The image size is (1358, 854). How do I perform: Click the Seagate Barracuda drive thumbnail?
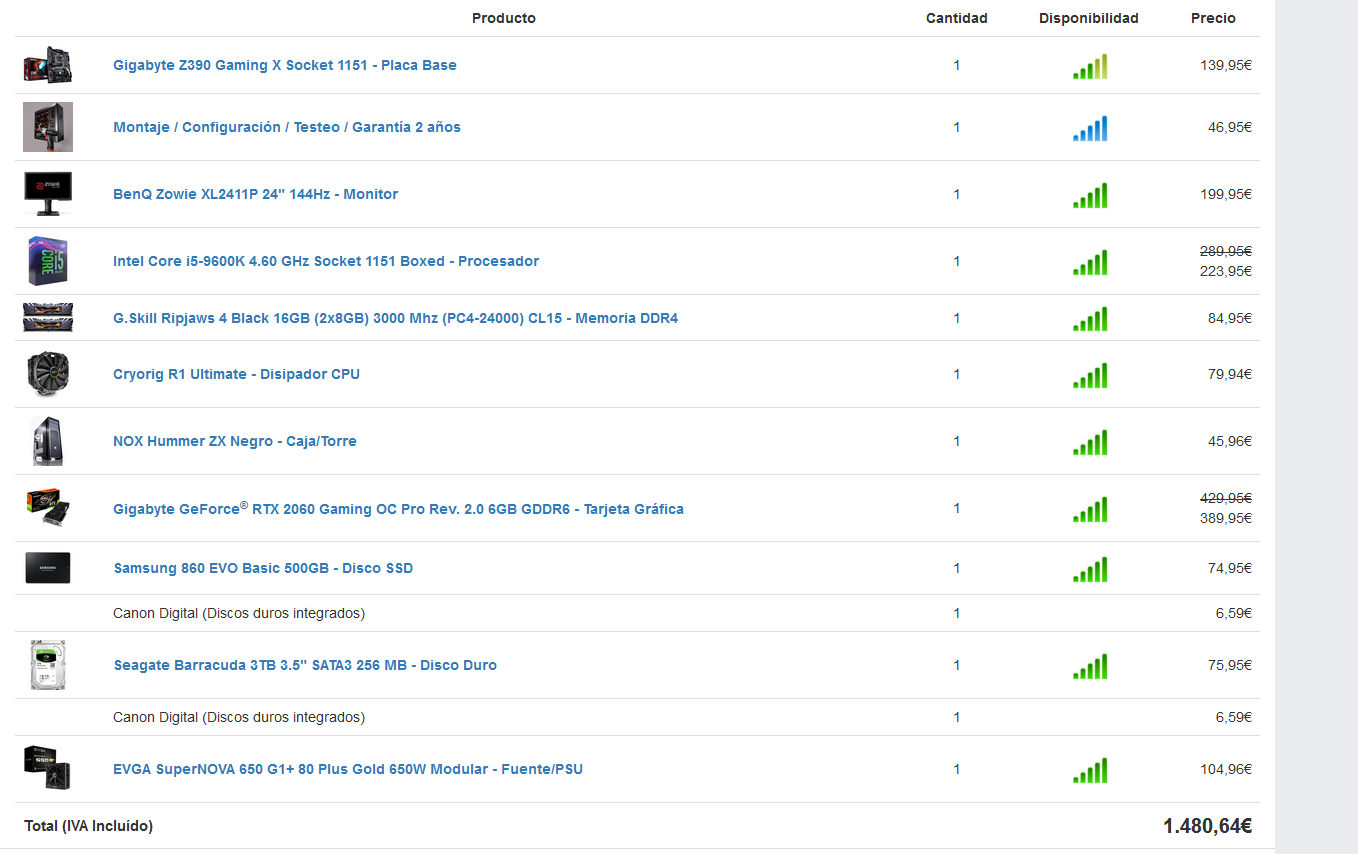point(48,665)
